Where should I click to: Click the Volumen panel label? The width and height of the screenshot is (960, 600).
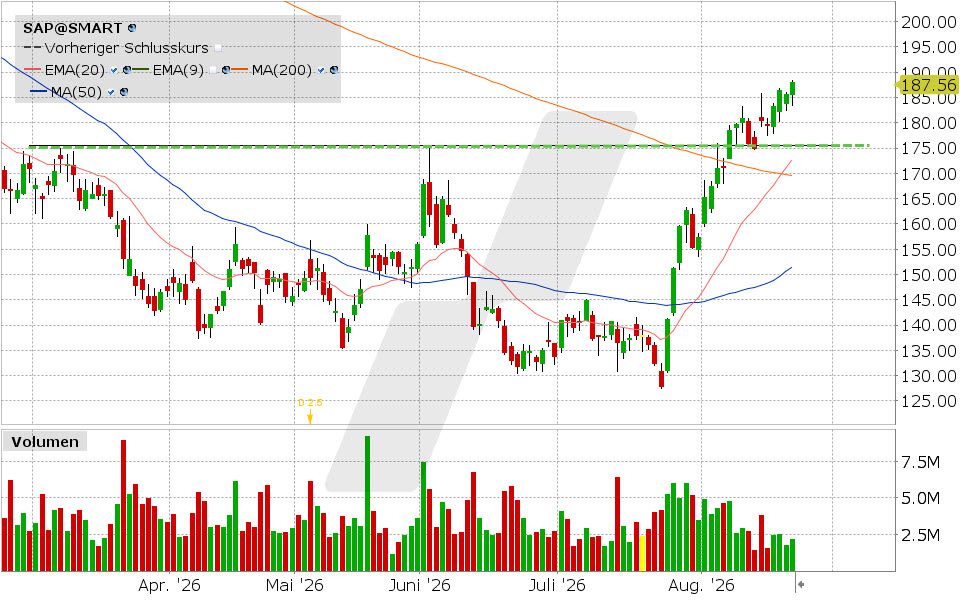click(45, 442)
